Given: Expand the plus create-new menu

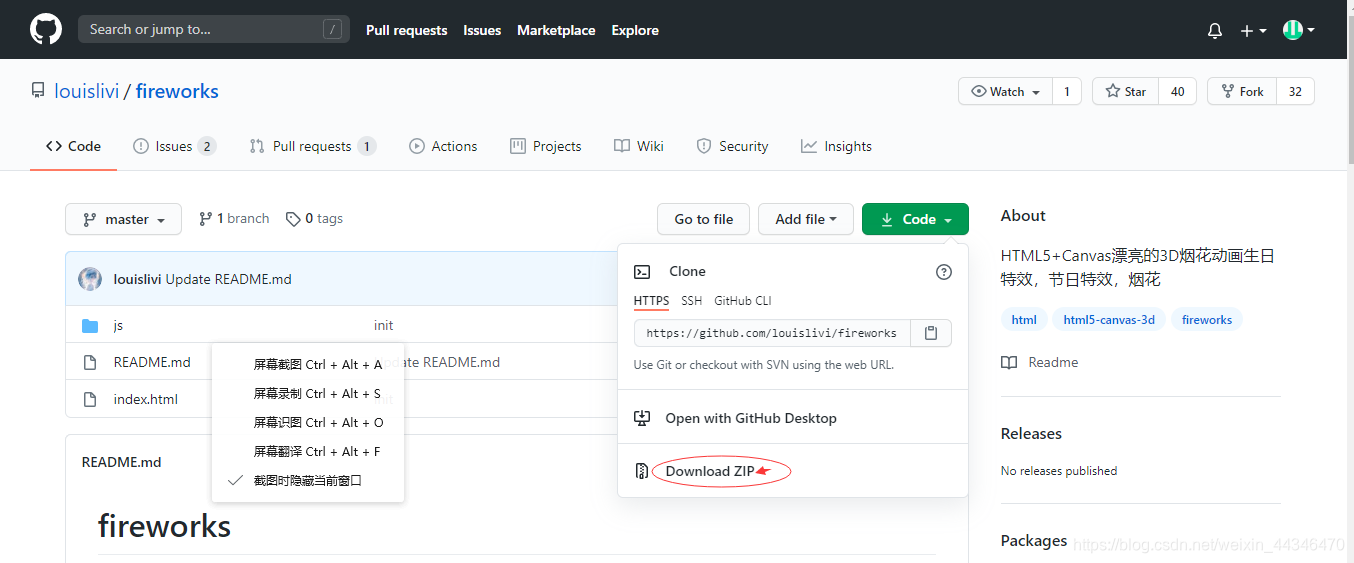Looking at the screenshot, I should coord(1253,31).
